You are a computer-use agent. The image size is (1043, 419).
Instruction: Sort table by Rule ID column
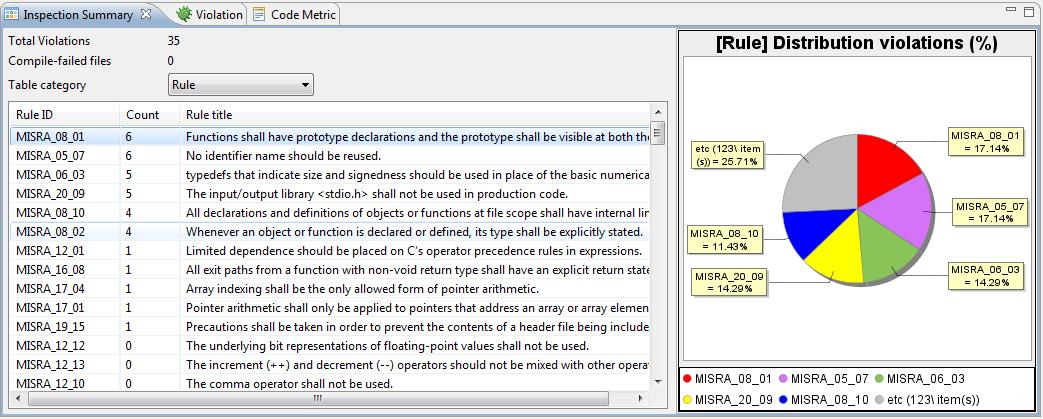64,115
